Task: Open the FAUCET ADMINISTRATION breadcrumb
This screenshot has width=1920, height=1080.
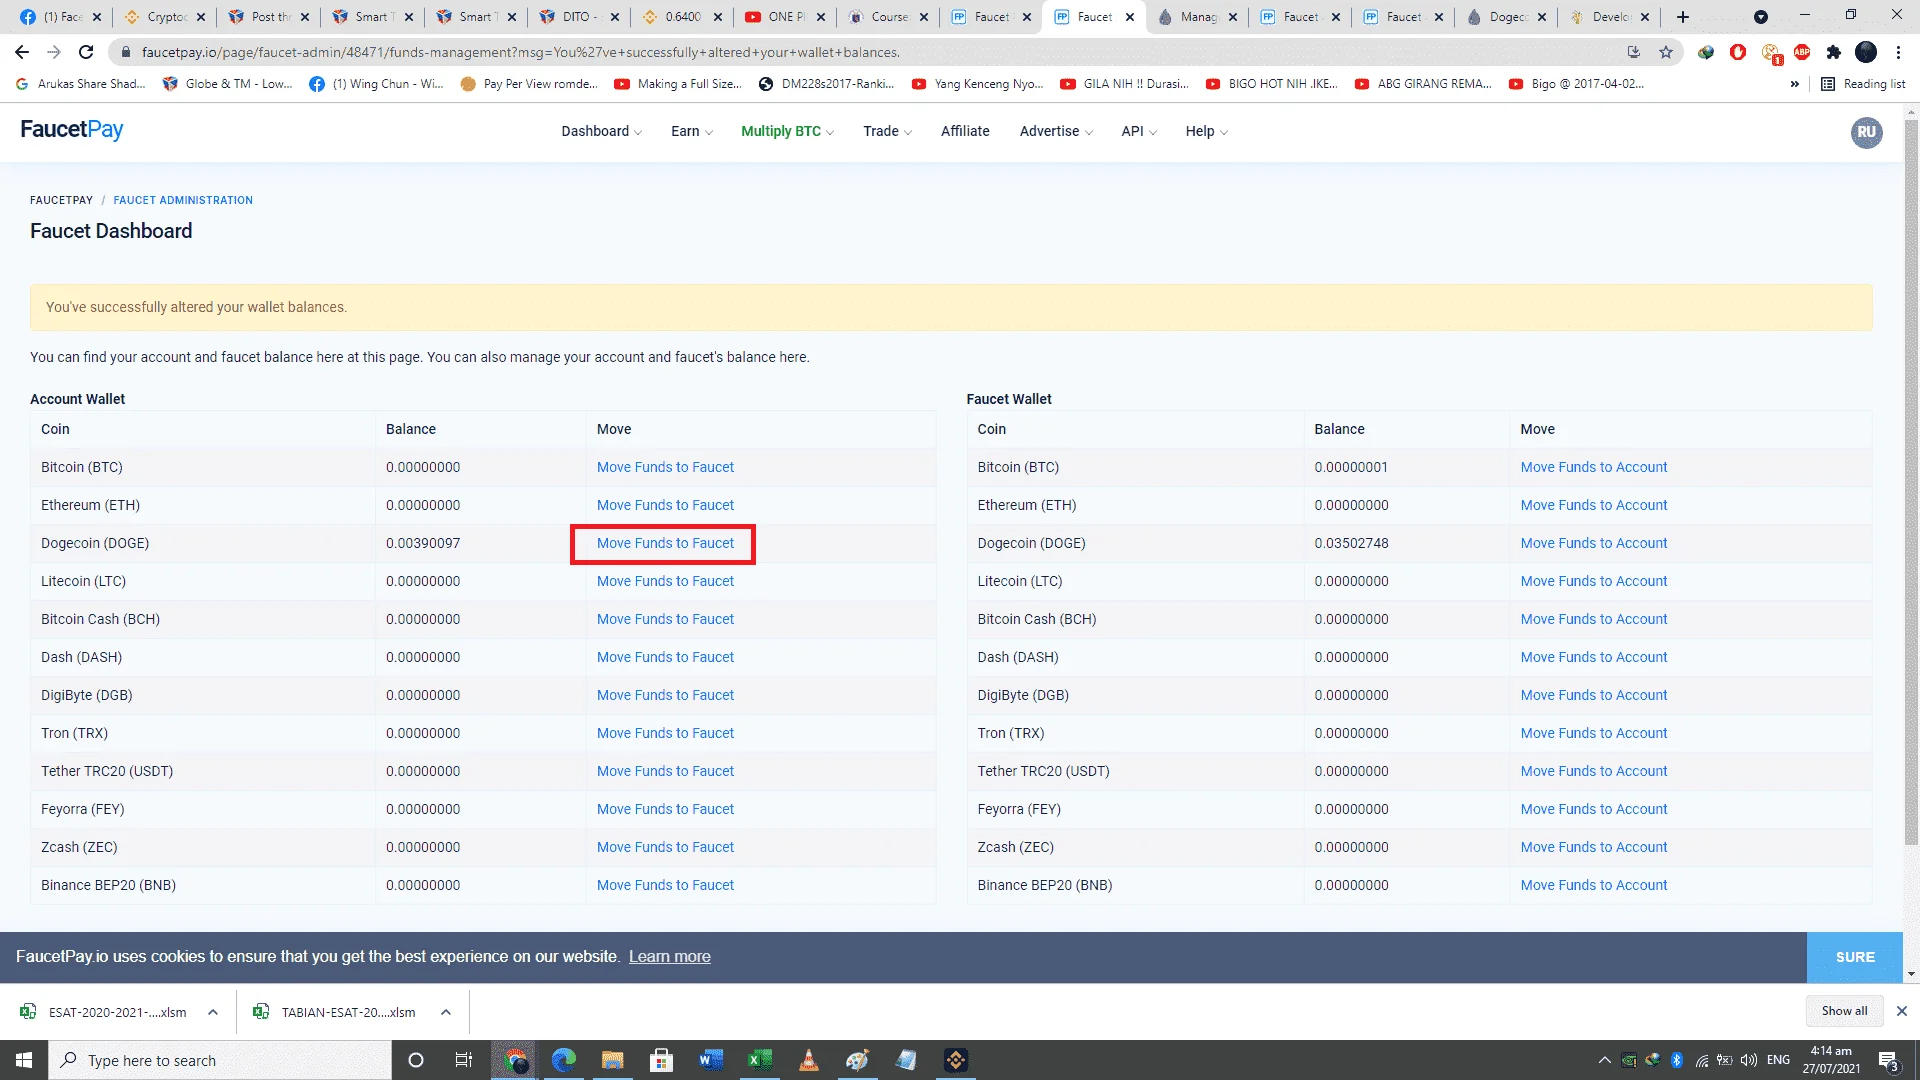Action: [x=183, y=200]
